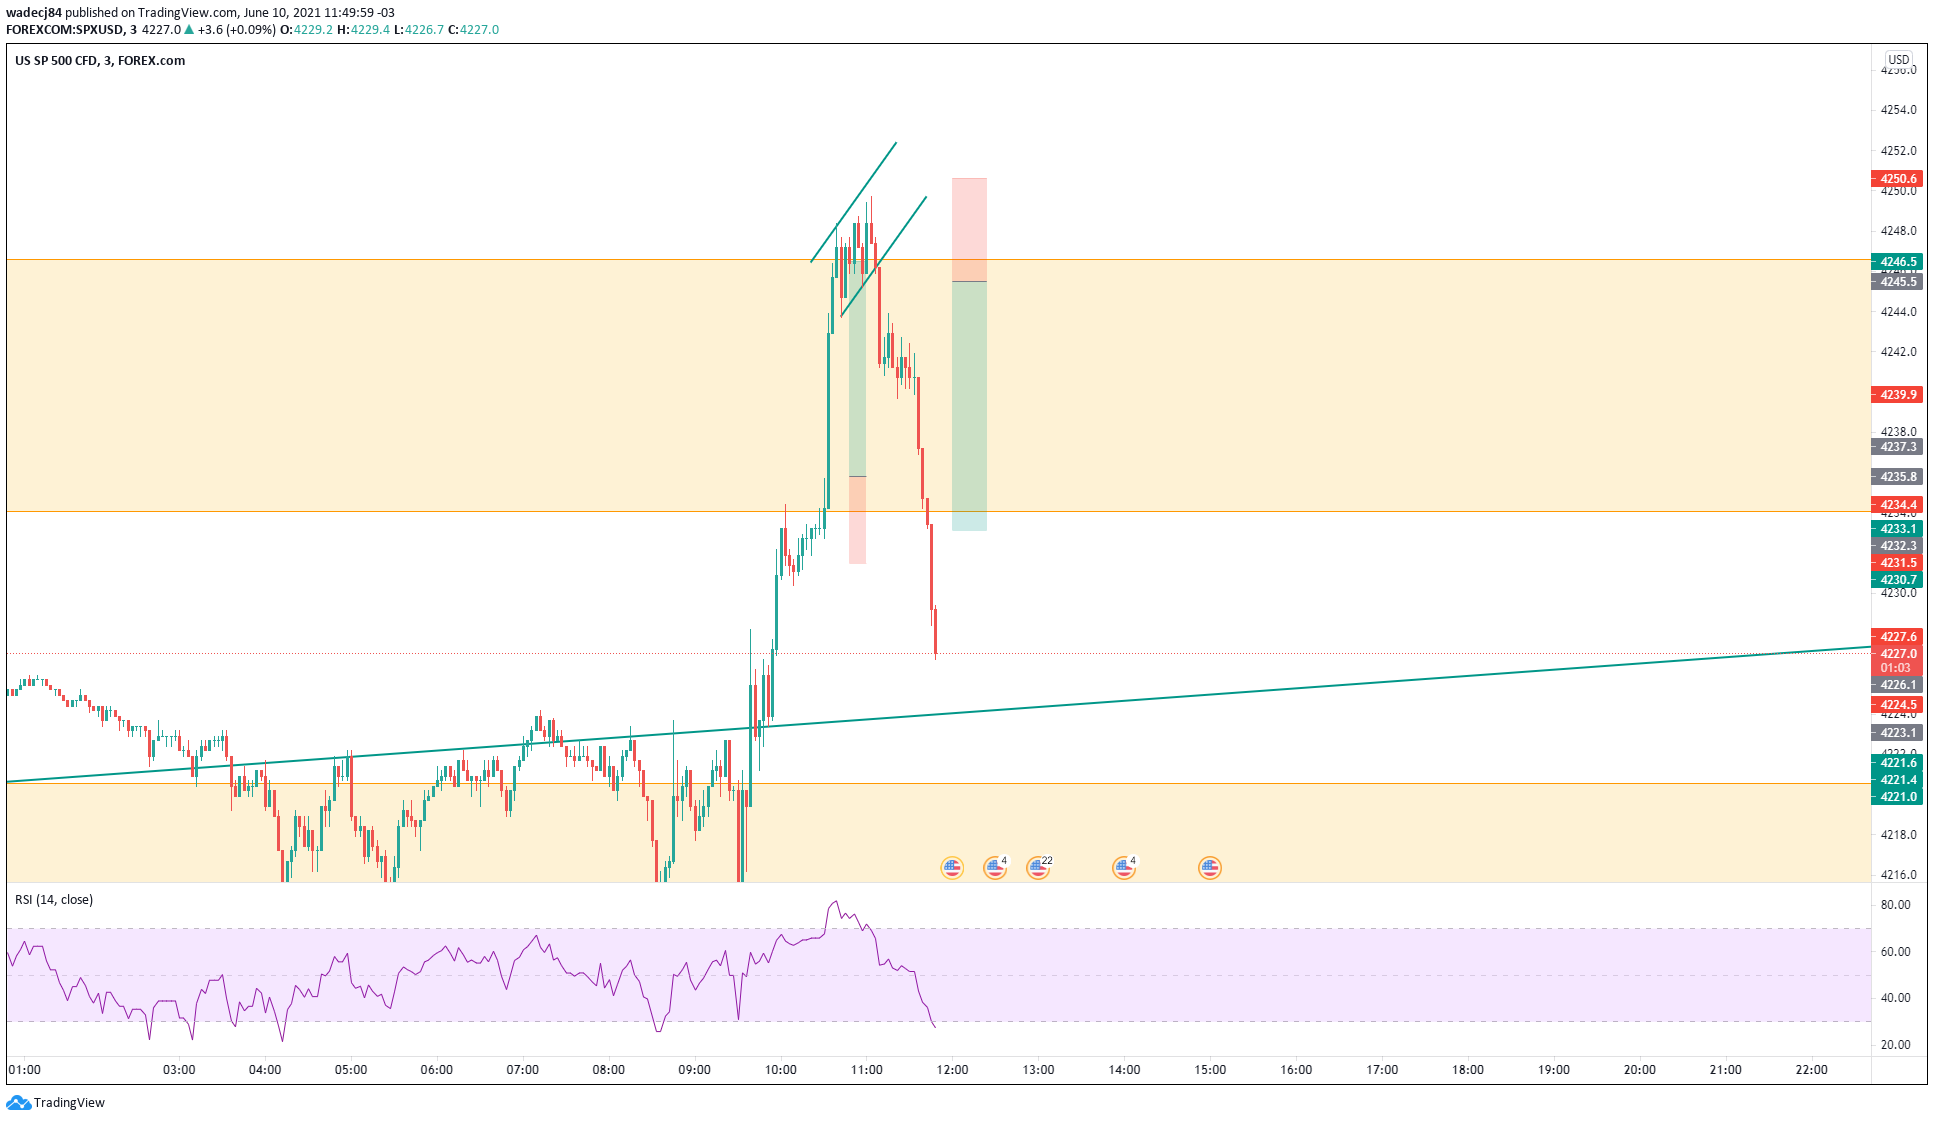1934x1121 pixels.
Task: Open the USD currency selector on price axis
Action: click(x=1898, y=60)
